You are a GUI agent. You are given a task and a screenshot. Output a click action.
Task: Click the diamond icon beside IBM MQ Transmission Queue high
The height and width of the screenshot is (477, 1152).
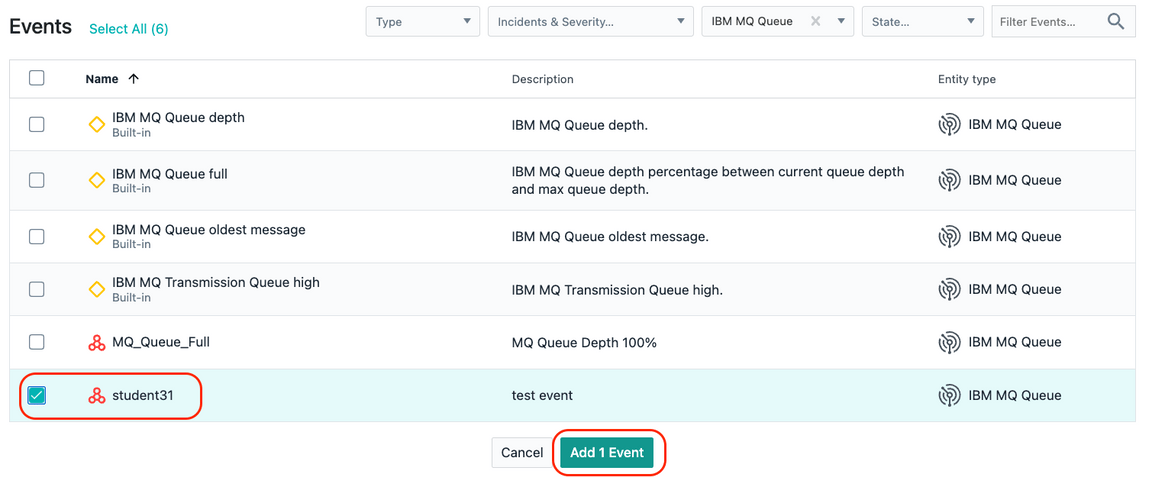pyautogui.click(x=96, y=290)
